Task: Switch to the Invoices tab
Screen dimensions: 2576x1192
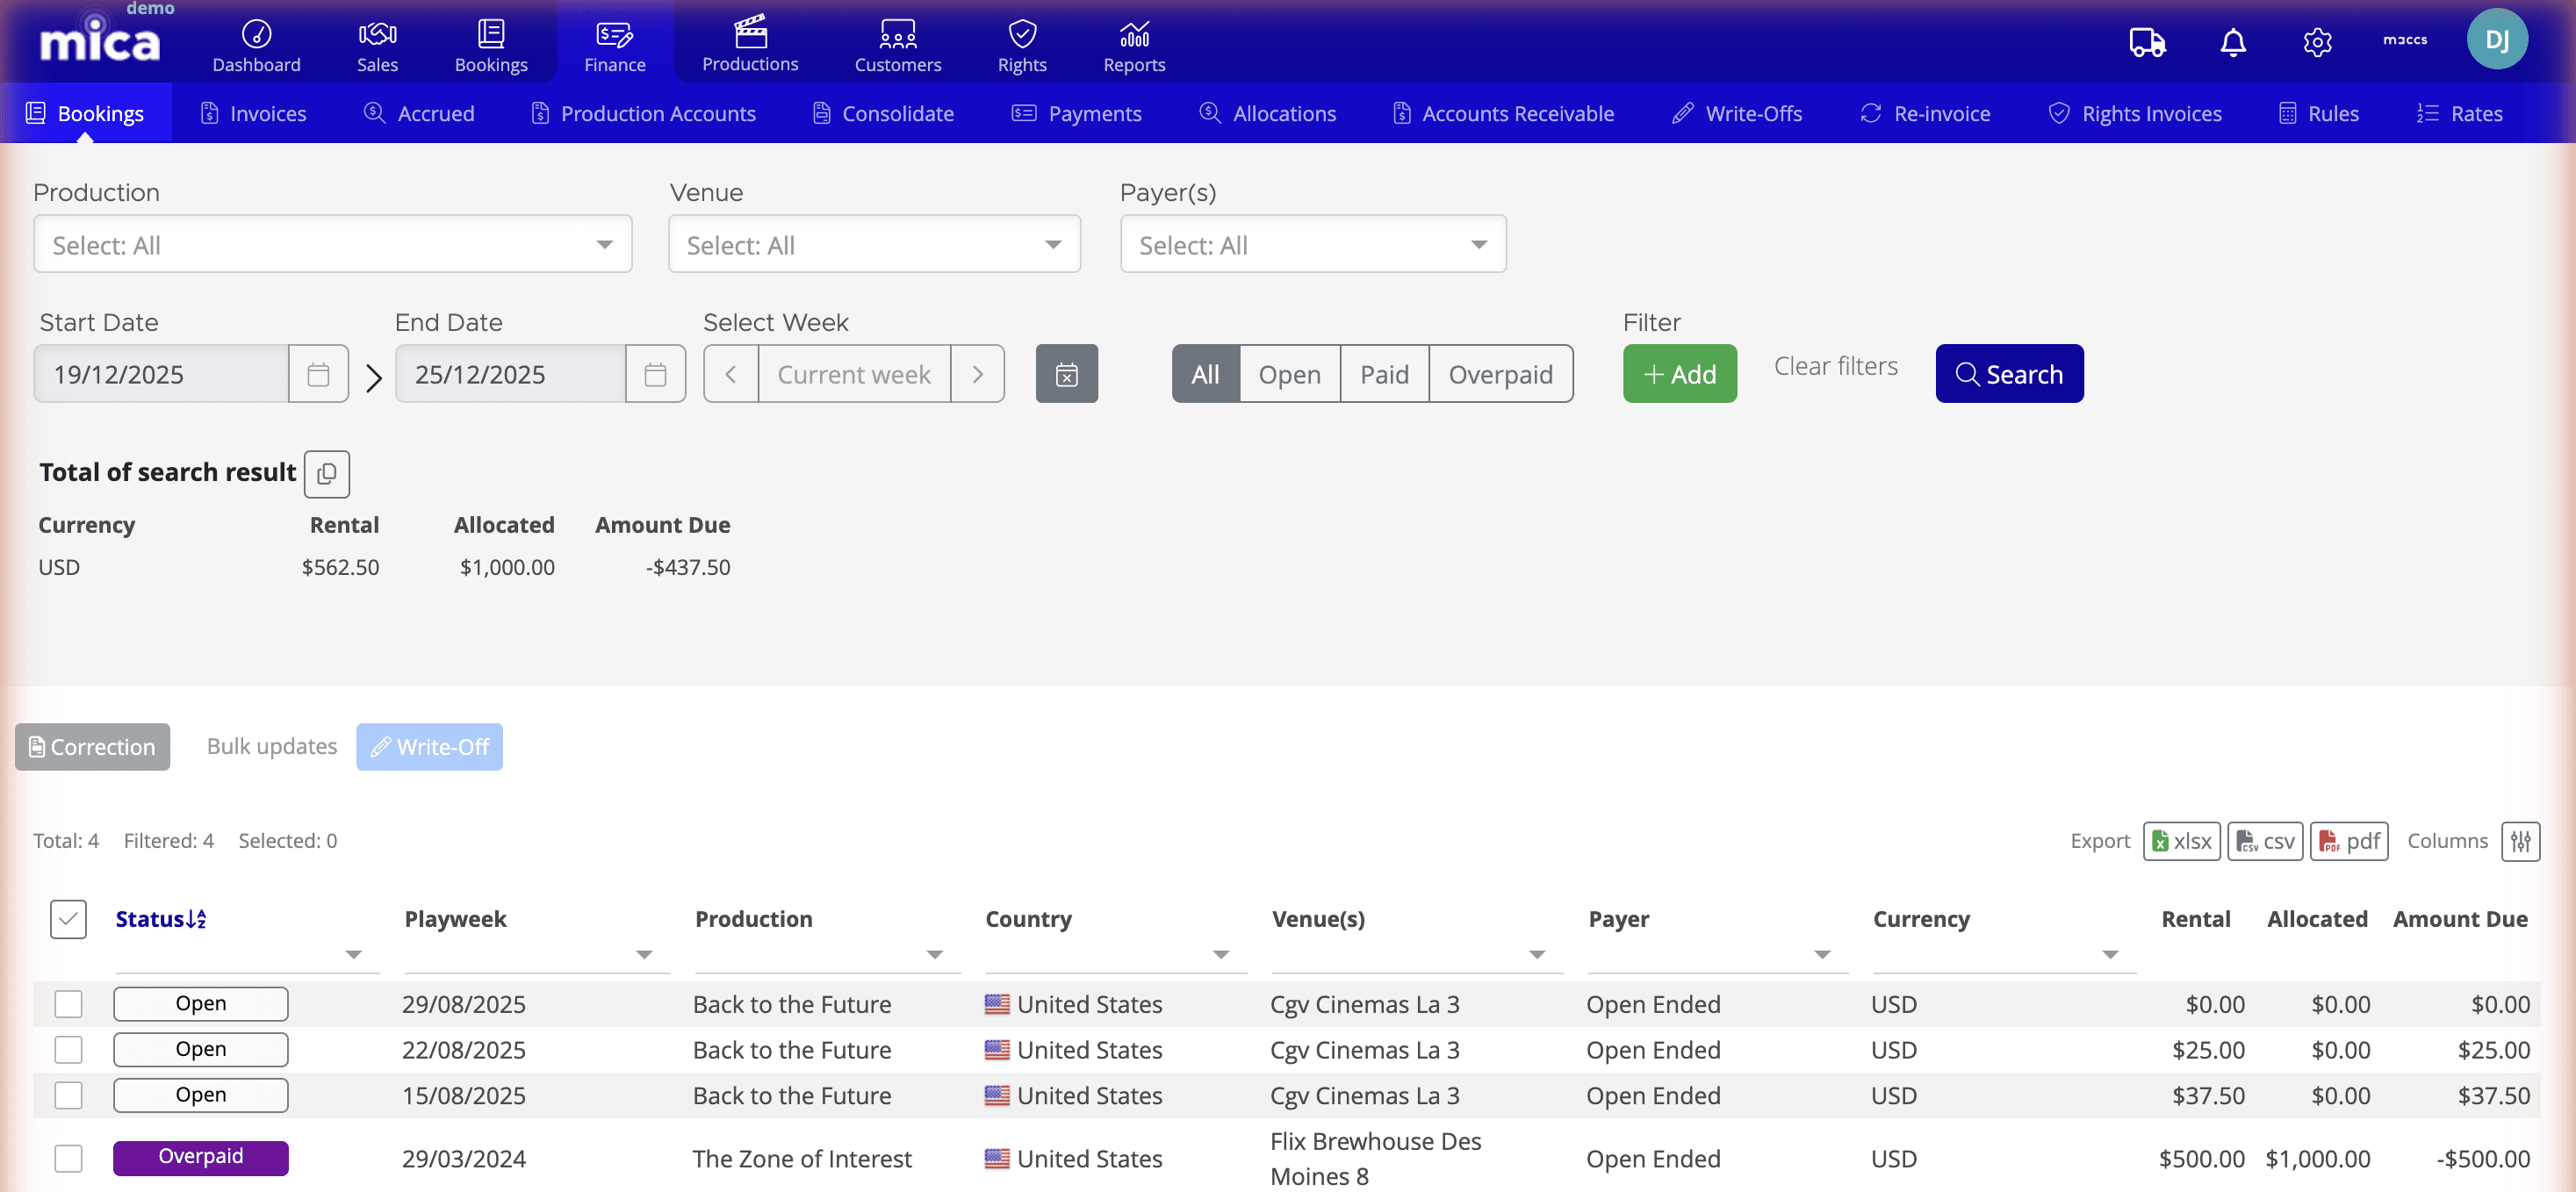Action: [253, 113]
